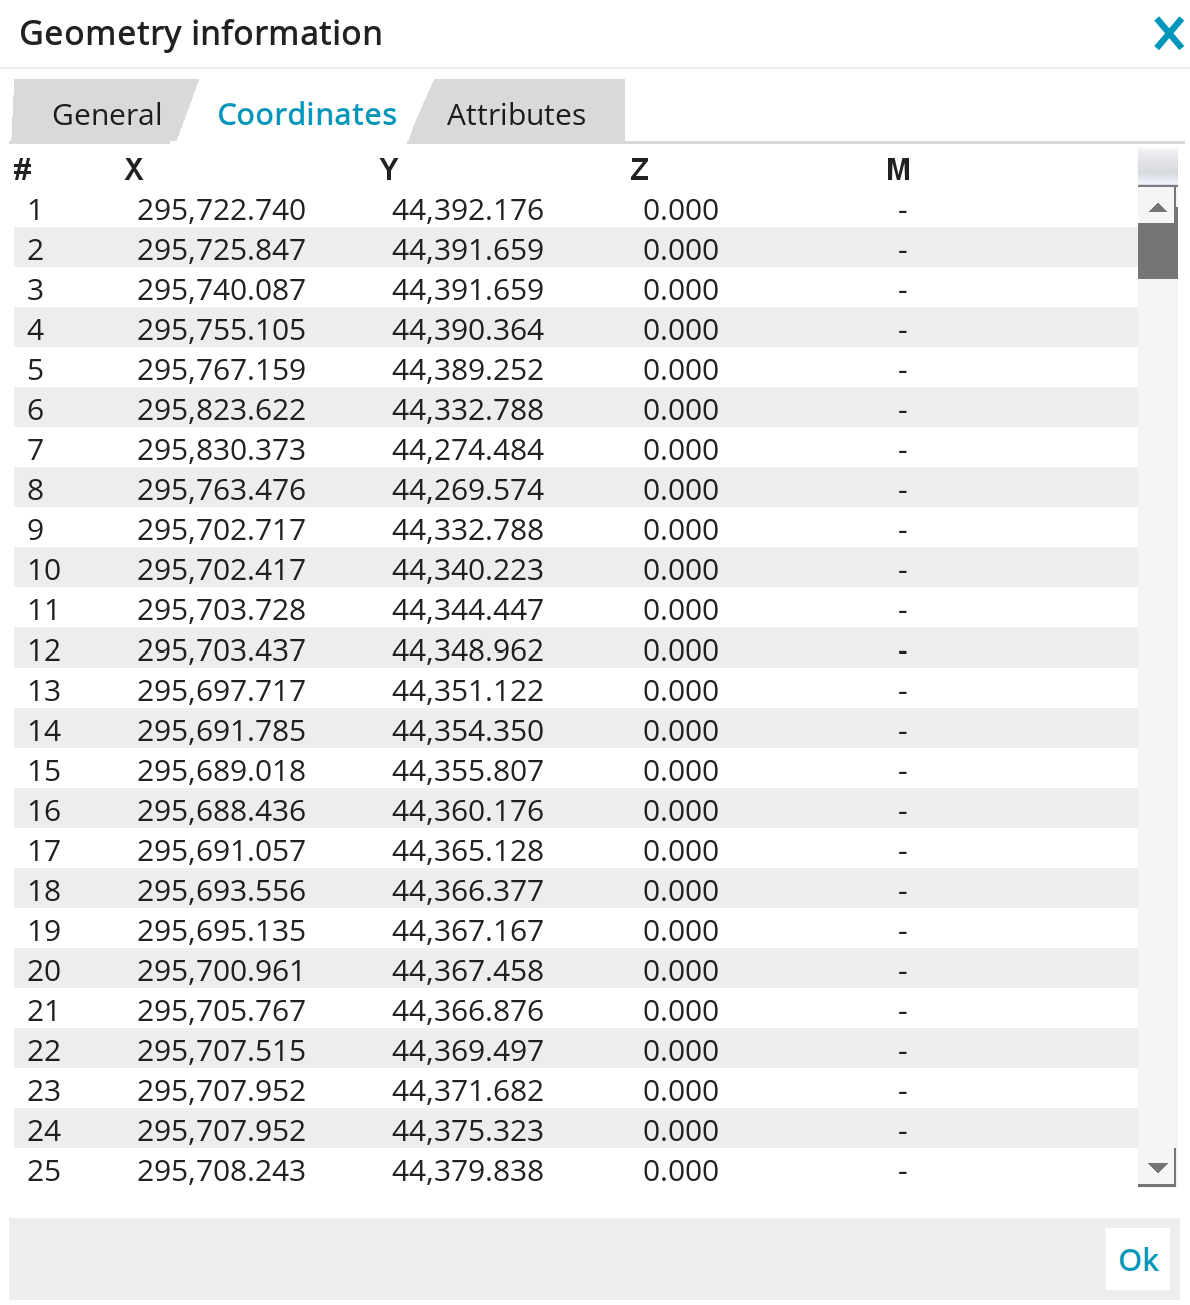Open the Attributes tab
Screen dimensions: 1190x1305
point(516,115)
